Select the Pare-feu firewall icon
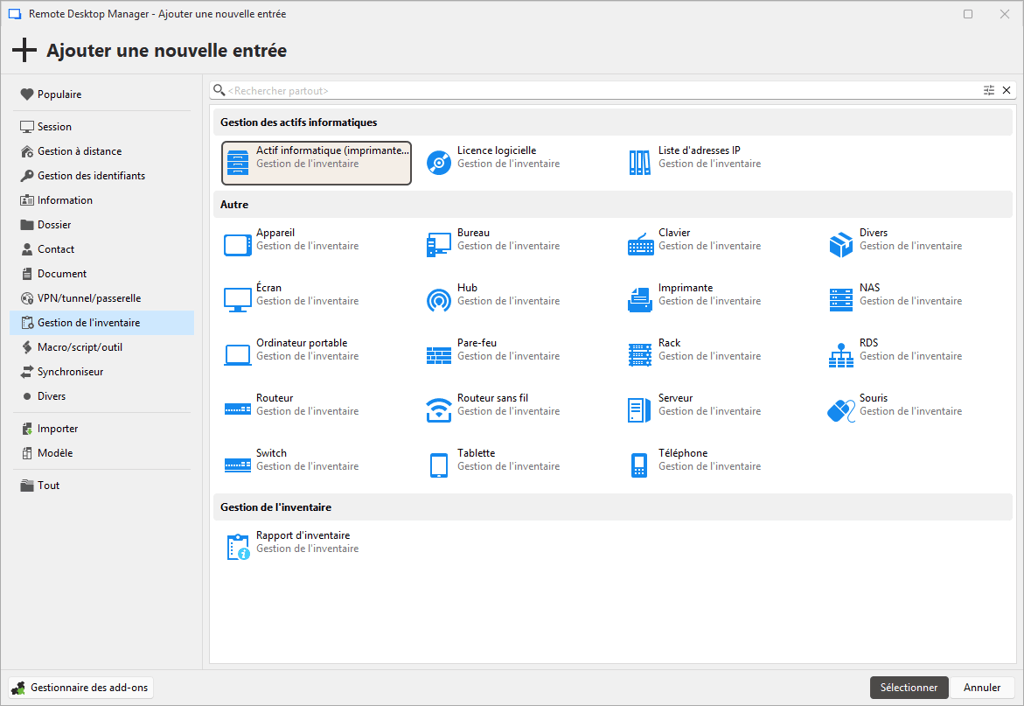The width and height of the screenshot is (1024, 706). coord(438,355)
